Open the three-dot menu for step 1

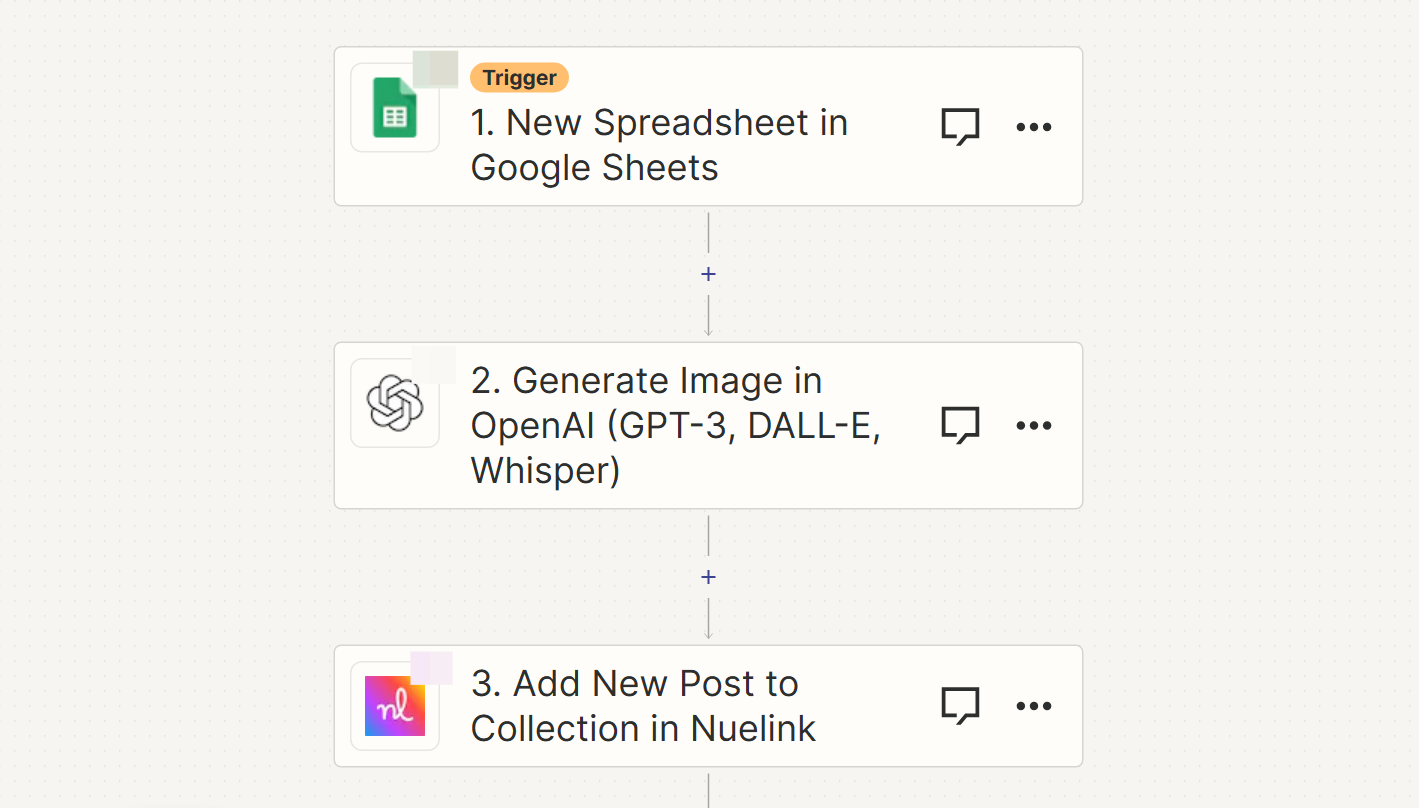pos(1033,127)
